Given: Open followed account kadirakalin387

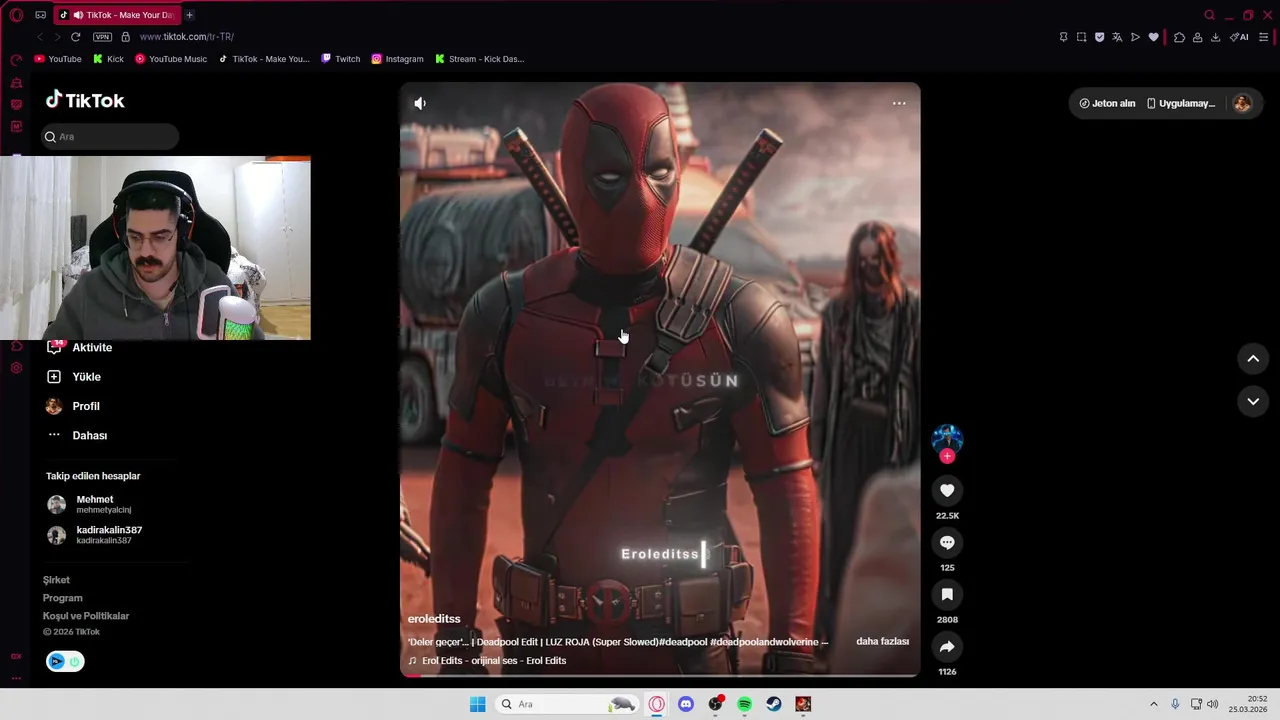Looking at the screenshot, I should pos(95,535).
